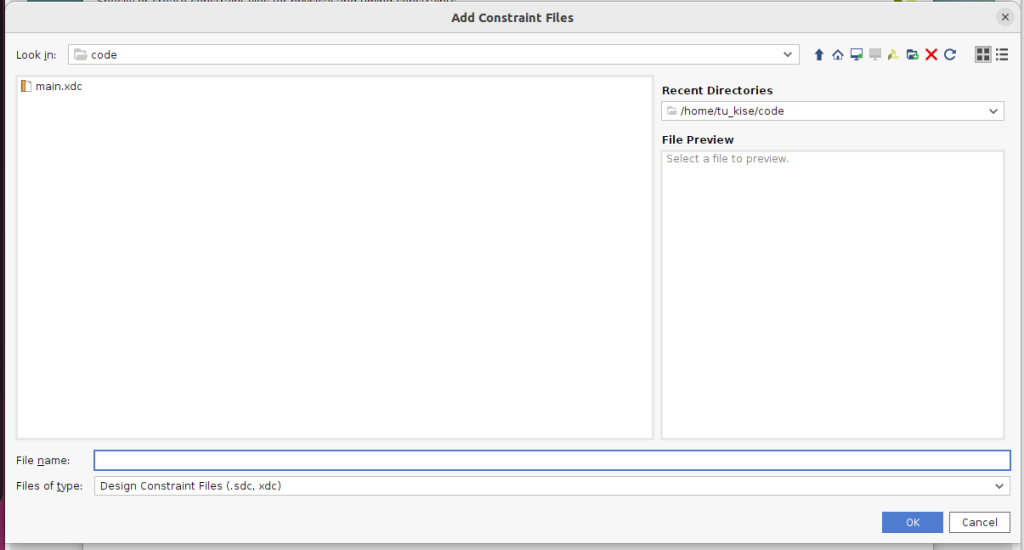Delete selected file with red X
The width and height of the screenshot is (1024, 550).
pos(931,55)
